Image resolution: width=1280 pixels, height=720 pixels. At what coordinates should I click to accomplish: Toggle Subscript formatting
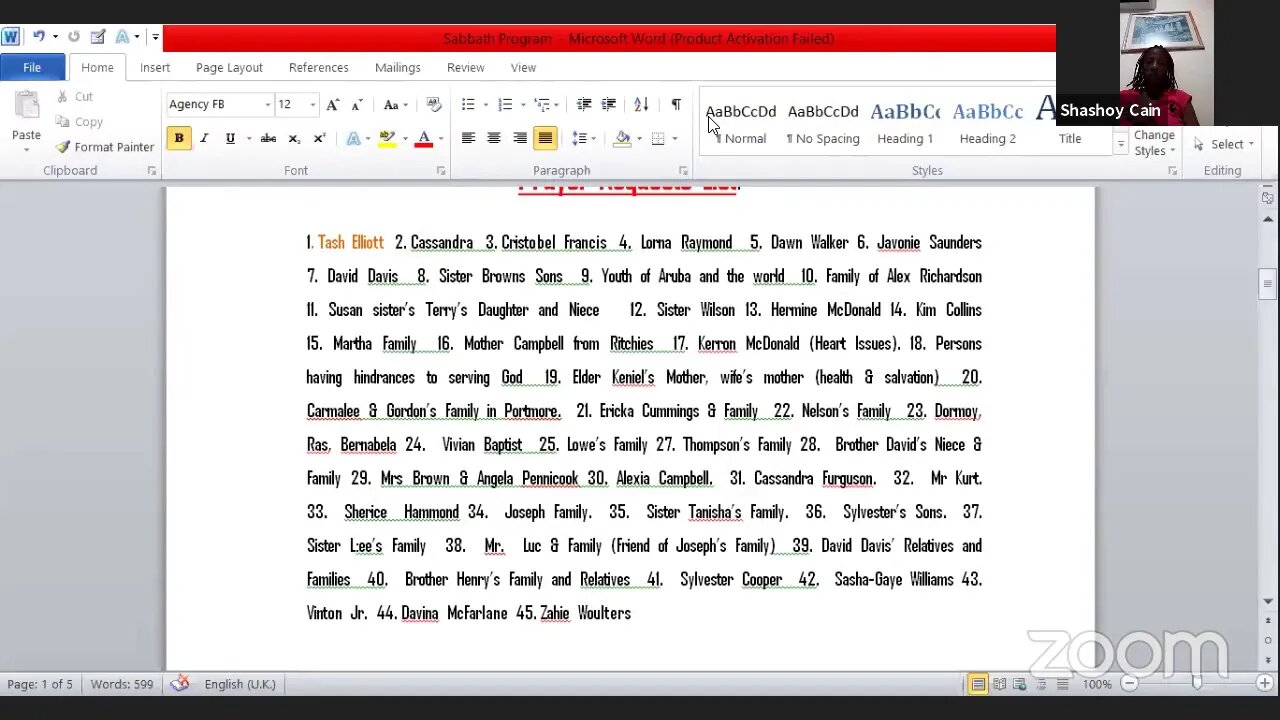(294, 138)
